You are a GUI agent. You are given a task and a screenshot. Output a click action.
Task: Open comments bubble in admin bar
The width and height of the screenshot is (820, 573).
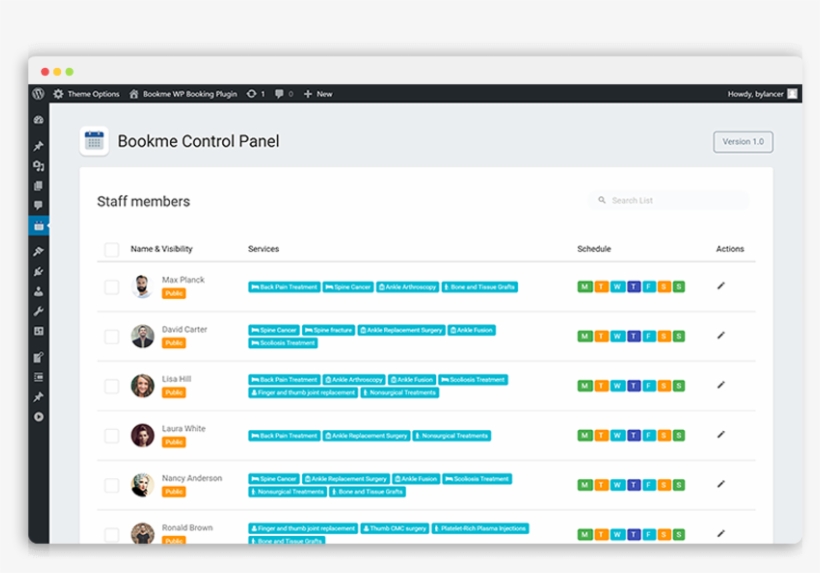(284, 94)
